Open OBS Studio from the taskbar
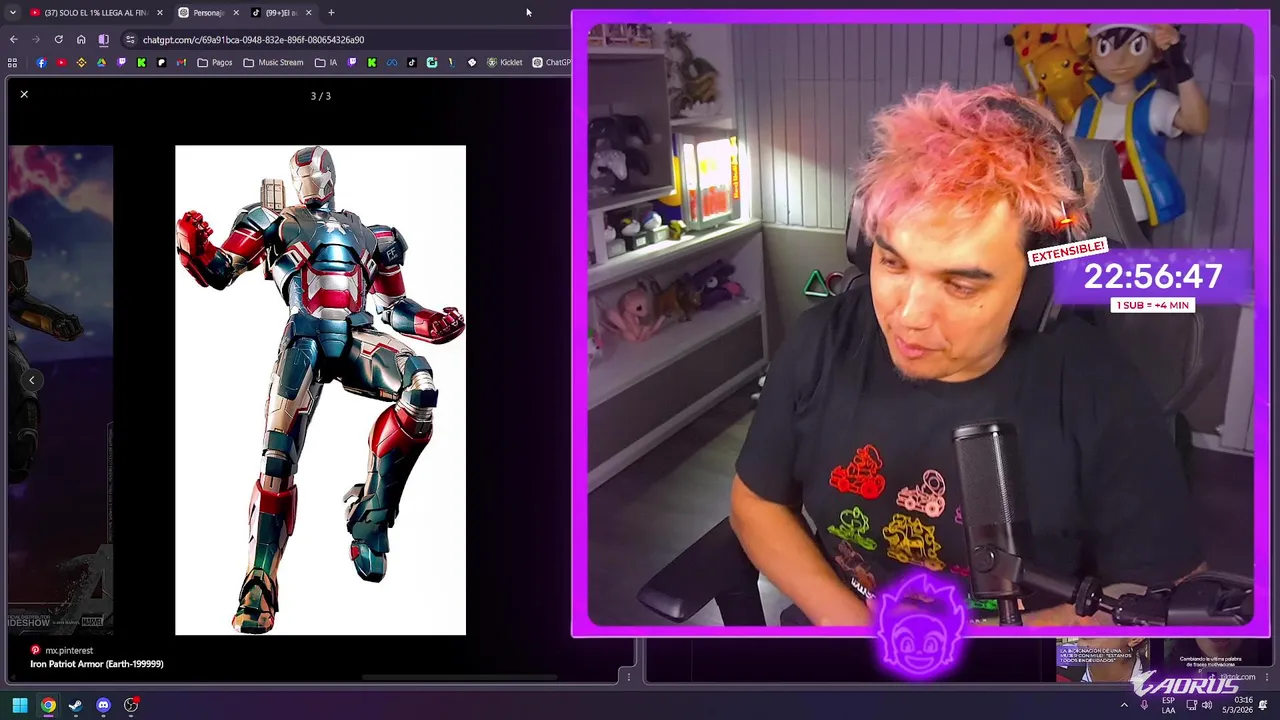 [131, 705]
